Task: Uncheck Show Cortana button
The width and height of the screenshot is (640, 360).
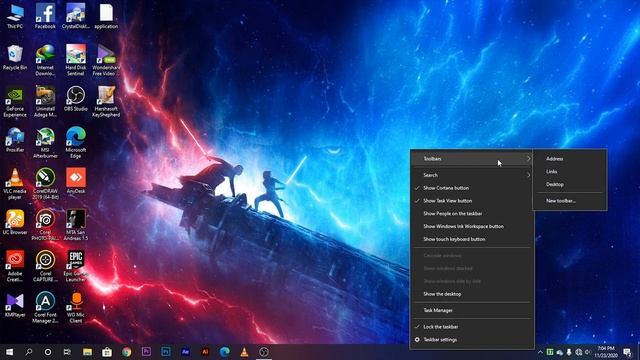Action: pyautogui.click(x=472, y=188)
